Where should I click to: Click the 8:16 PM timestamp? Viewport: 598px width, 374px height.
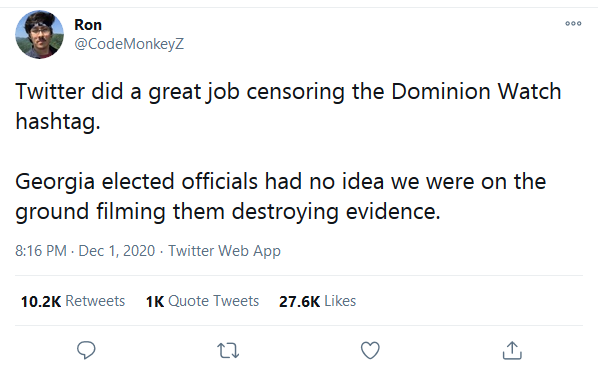point(41,251)
